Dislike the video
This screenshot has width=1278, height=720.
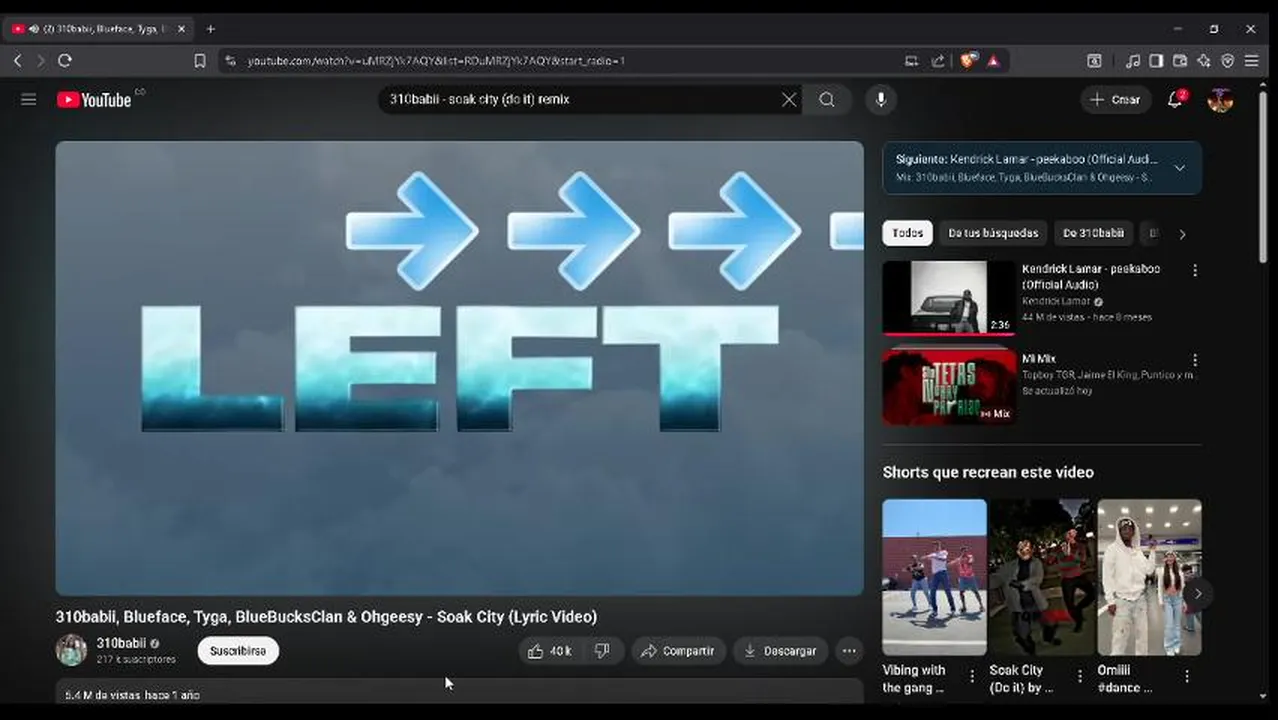click(602, 651)
